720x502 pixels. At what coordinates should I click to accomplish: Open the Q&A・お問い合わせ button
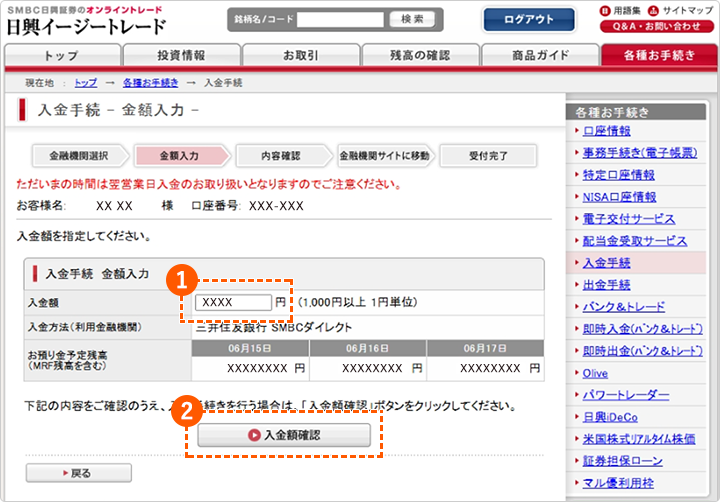657,26
